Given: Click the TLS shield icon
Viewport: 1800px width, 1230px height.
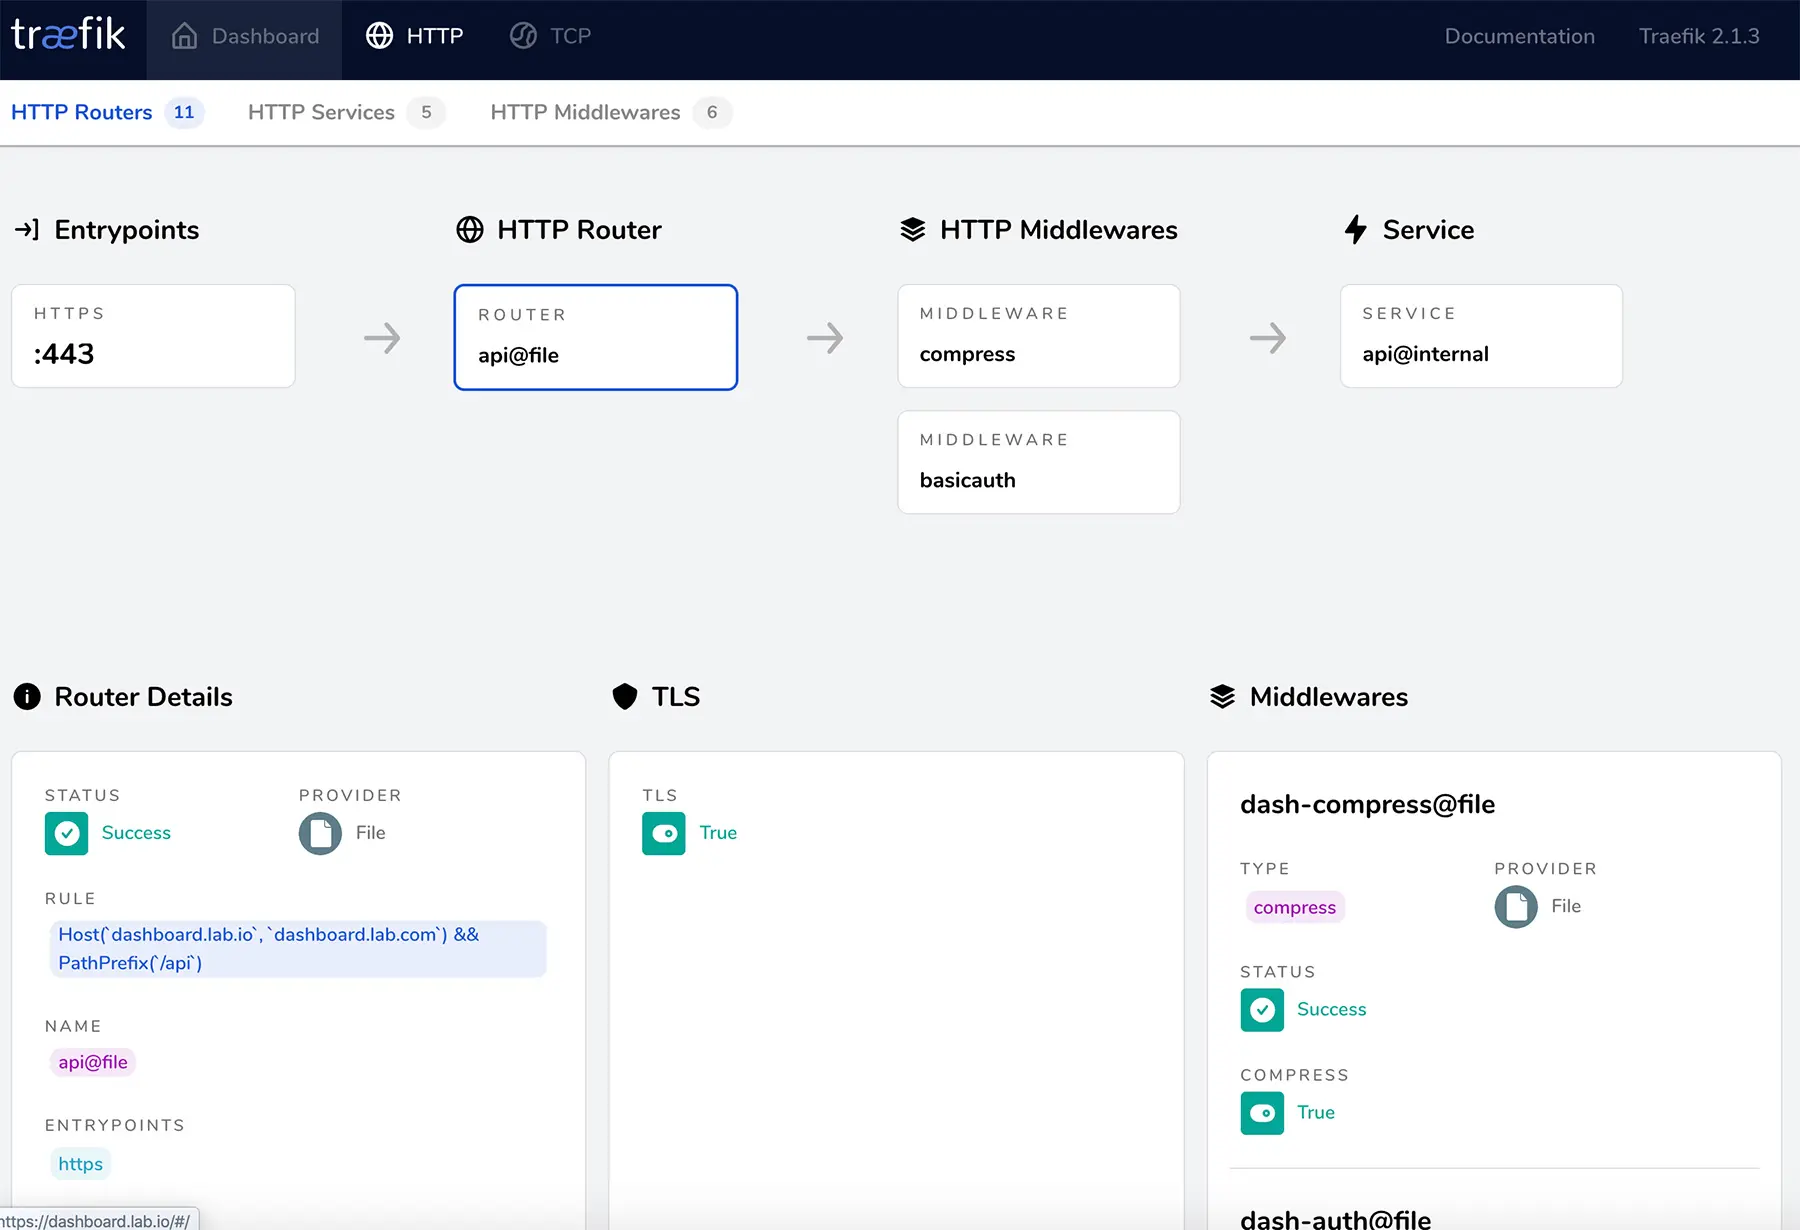Looking at the screenshot, I should click(x=625, y=696).
